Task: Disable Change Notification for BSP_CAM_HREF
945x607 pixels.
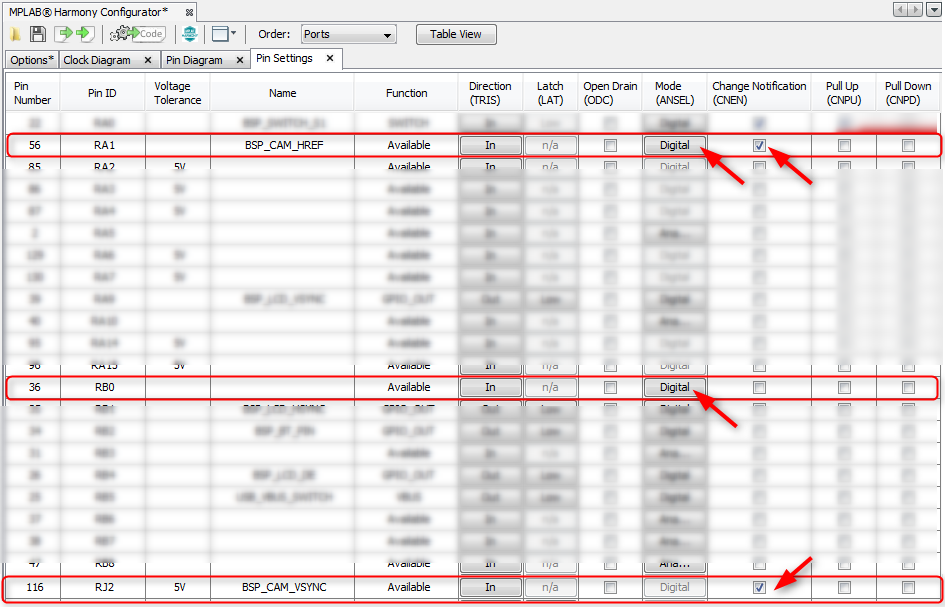Action: coord(759,145)
